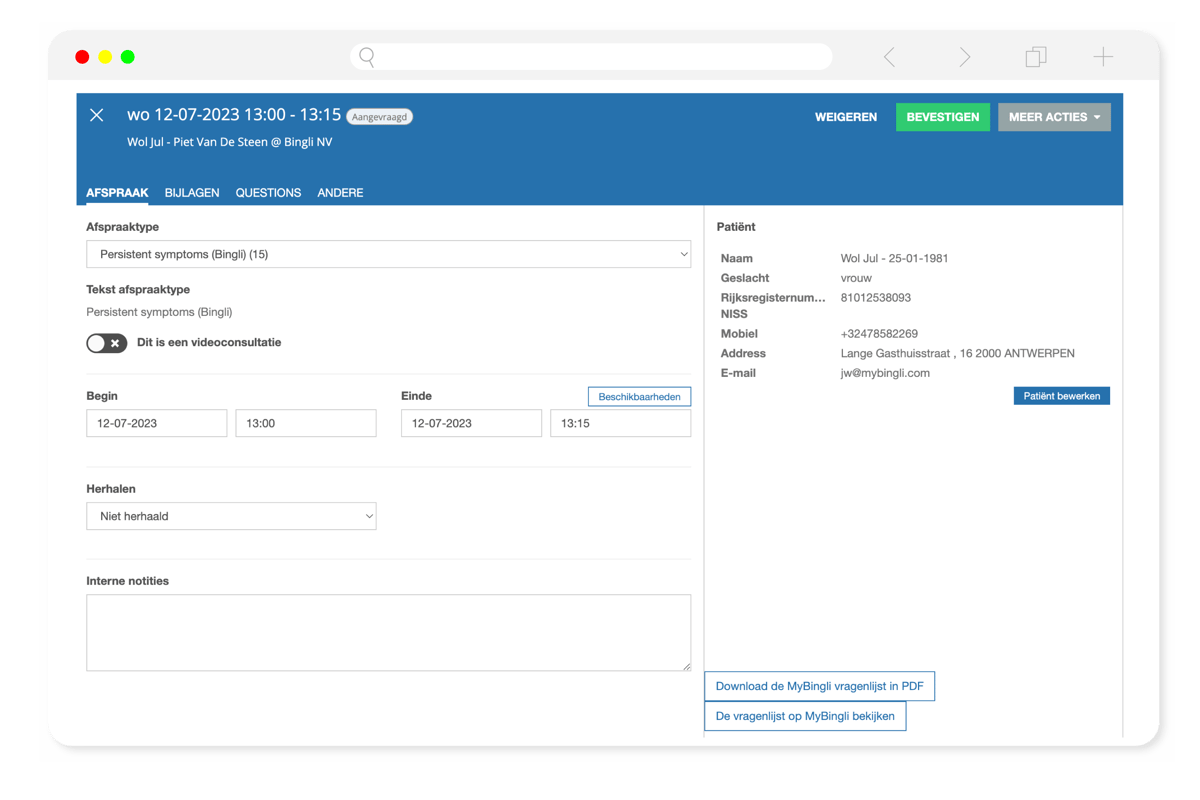This screenshot has height=800, width=1200.
Task: Click the green window maximize dot
Action: [128, 57]
